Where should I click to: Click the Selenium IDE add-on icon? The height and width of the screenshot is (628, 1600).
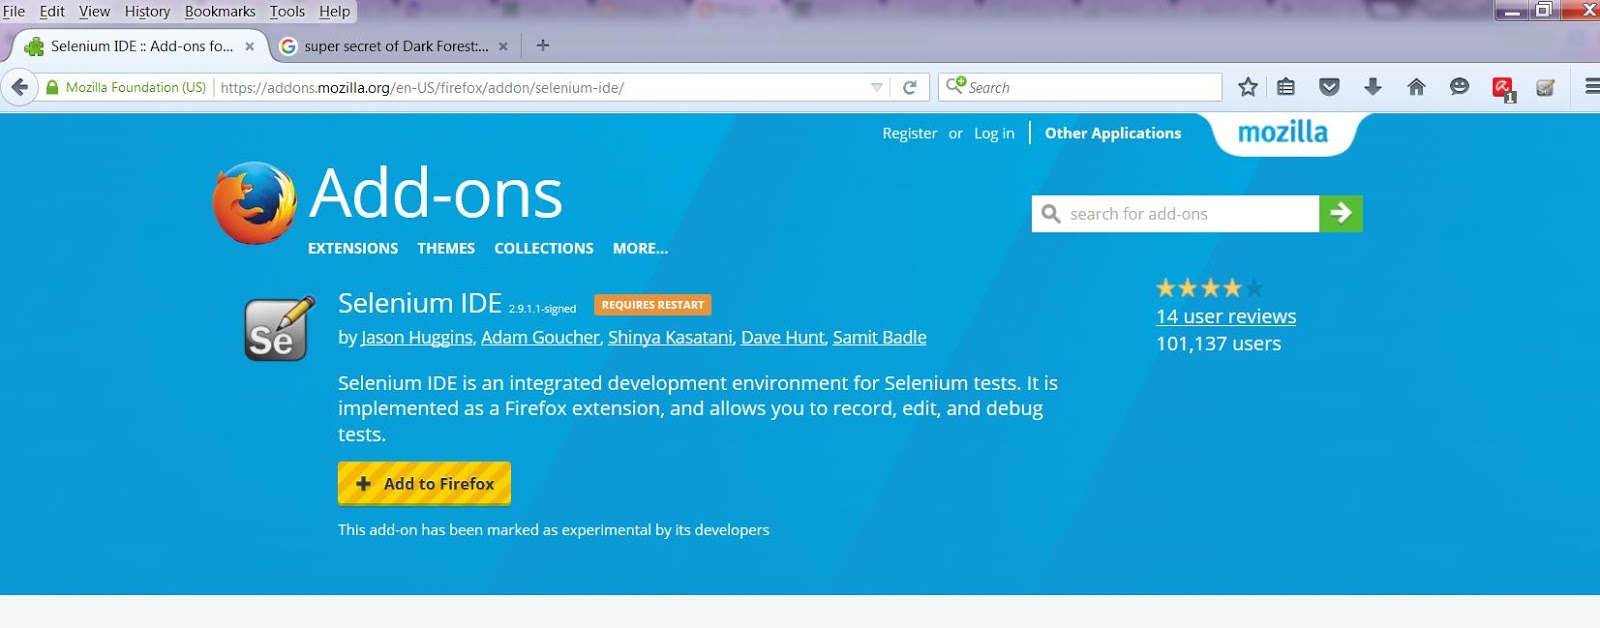(279, 328)
